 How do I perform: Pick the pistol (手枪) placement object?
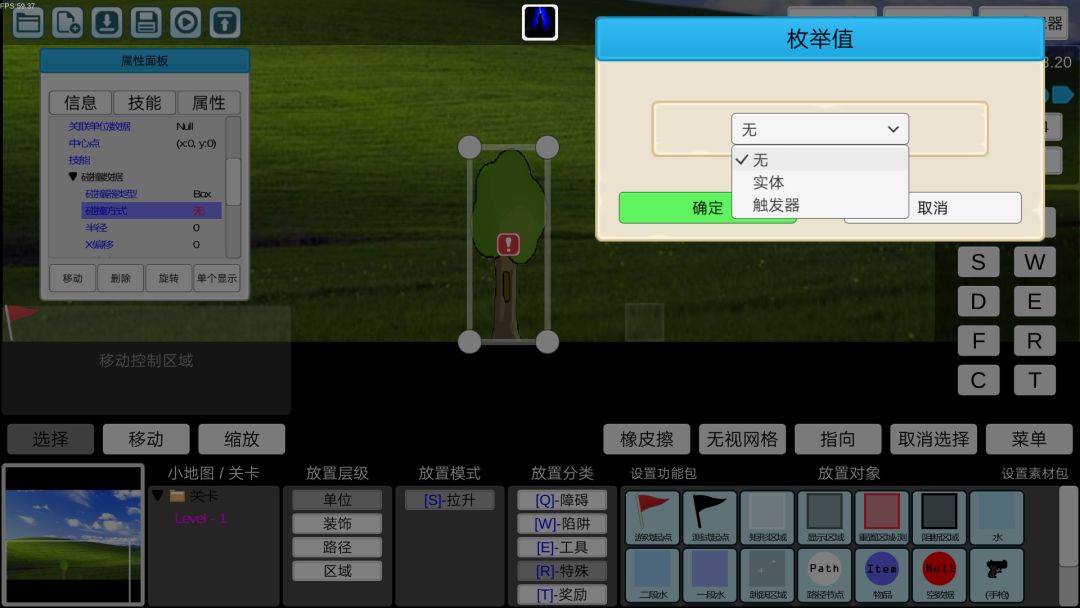[997, 575]
